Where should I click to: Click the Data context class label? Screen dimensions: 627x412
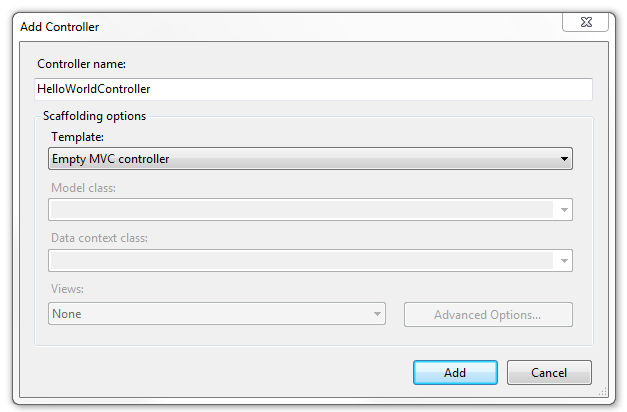99,238
